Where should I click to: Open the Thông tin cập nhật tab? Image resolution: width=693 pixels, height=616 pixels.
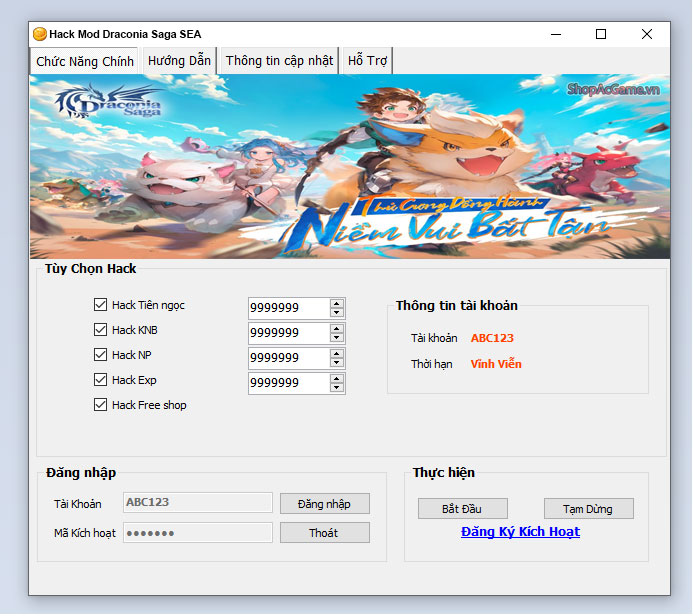pos(279,61)
